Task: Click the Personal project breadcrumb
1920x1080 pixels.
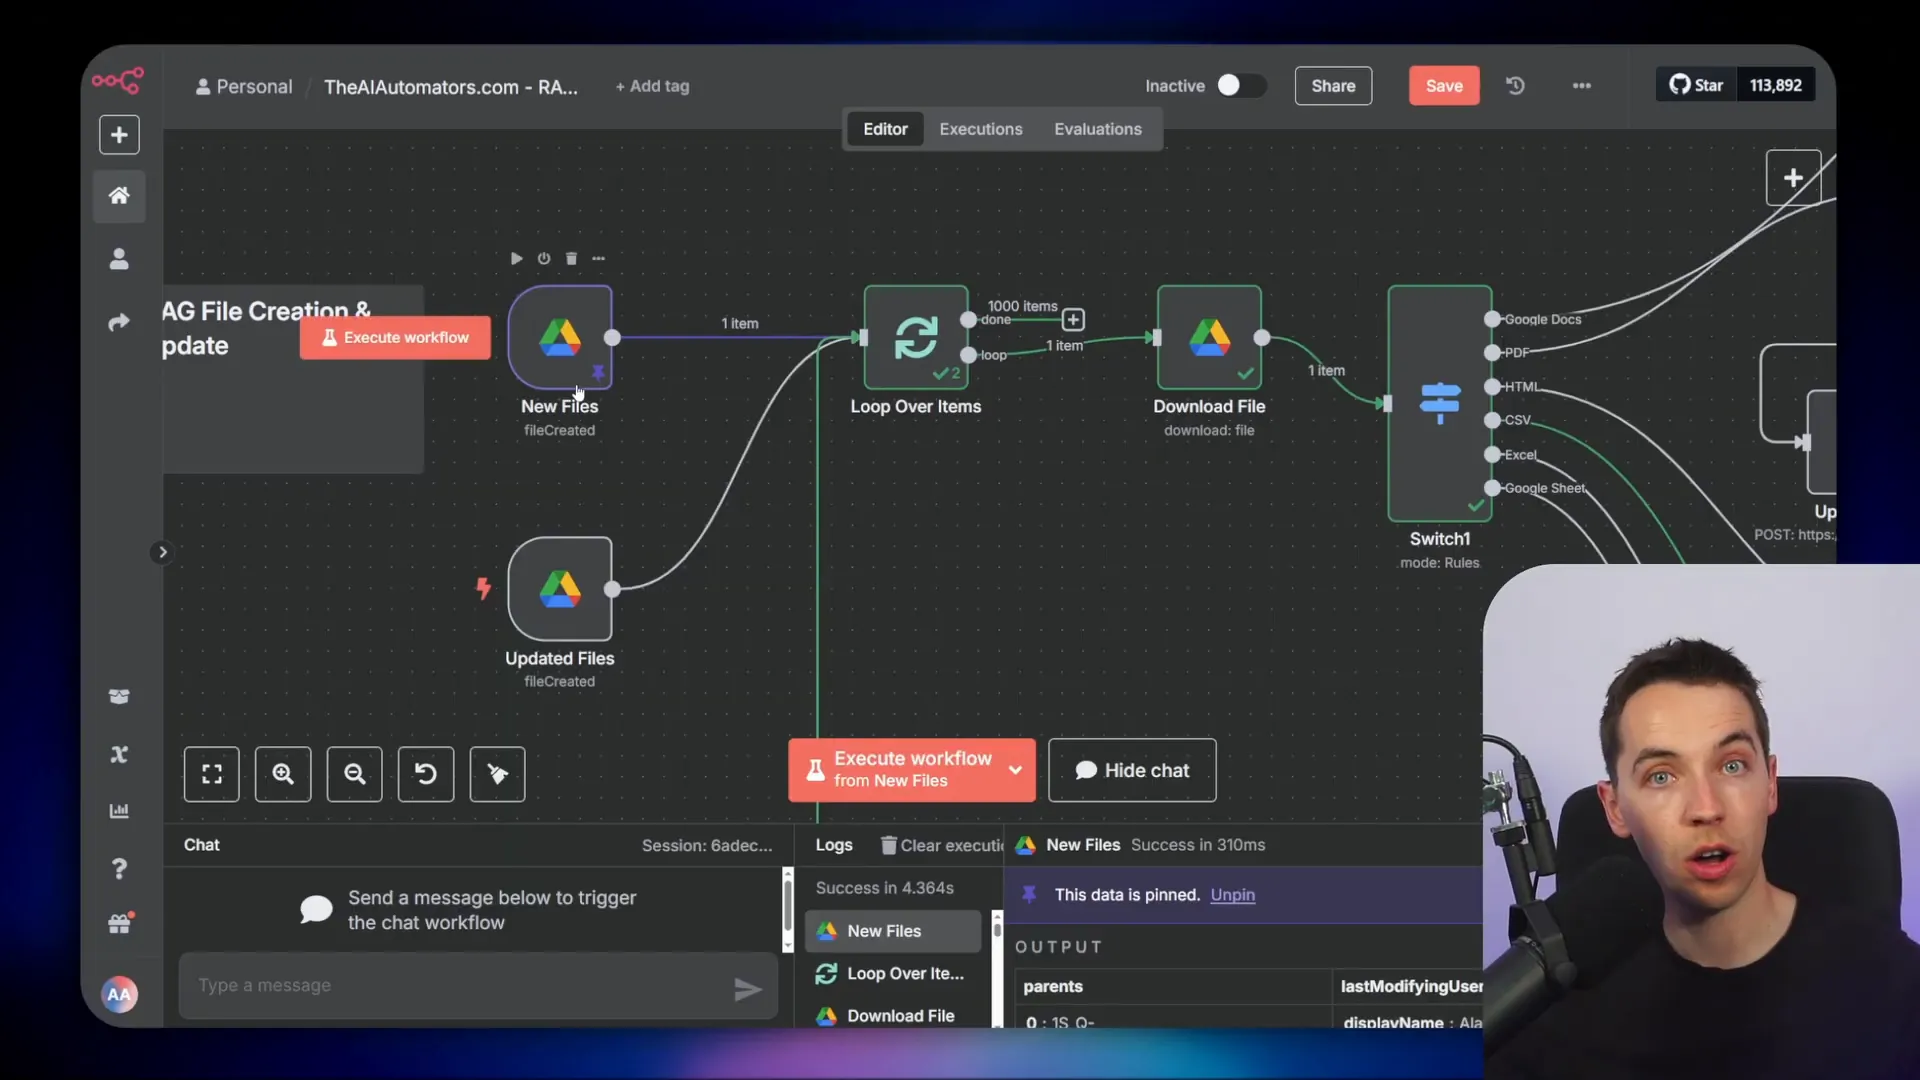Action: click(244, 87)
